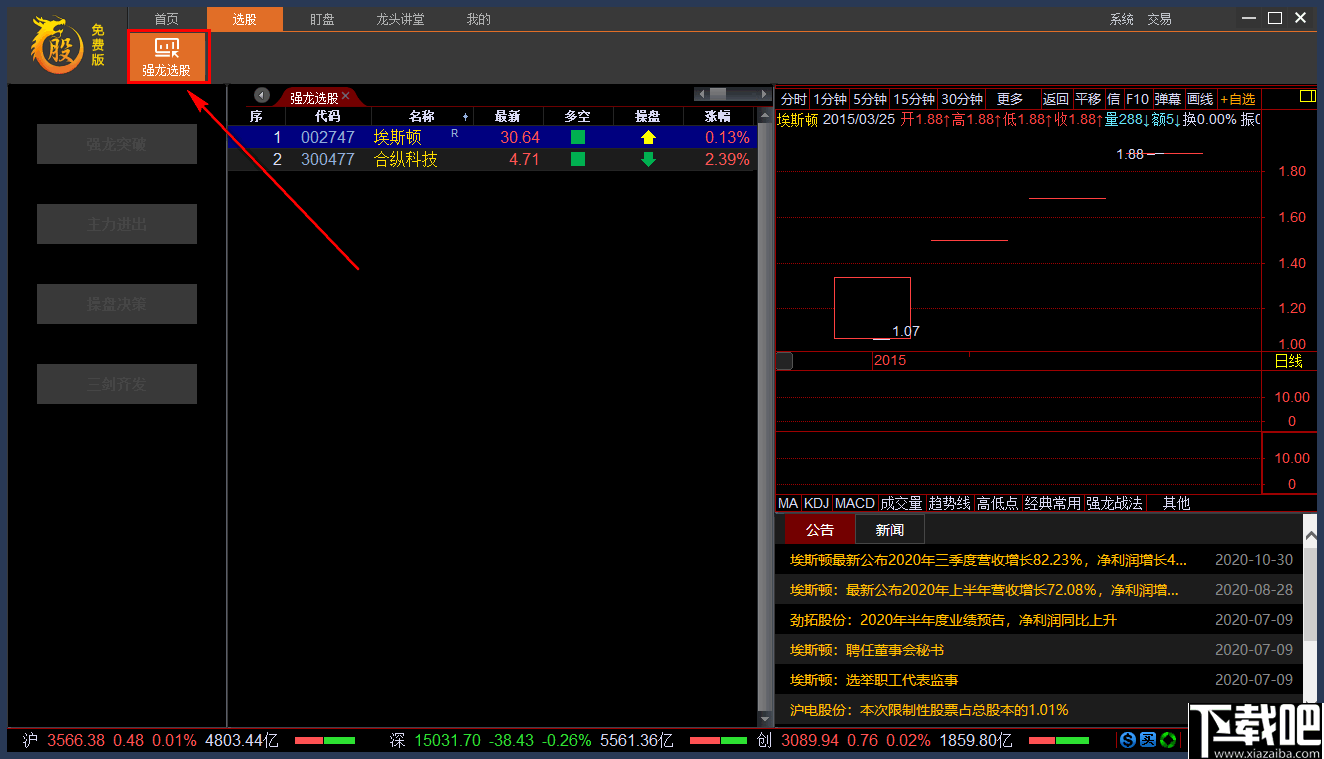Select the 5分钟 chart period
Screen dimensions: 1324x759
click(870, 99)
